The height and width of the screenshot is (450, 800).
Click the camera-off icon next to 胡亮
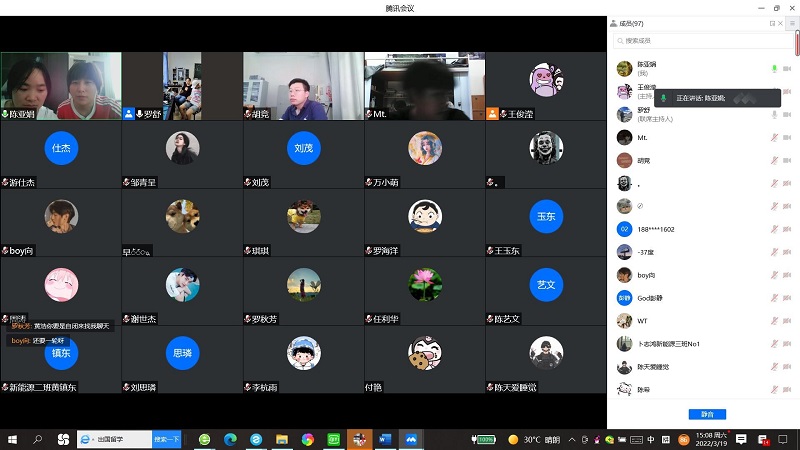pyautogui.click(x=786, y=160)
